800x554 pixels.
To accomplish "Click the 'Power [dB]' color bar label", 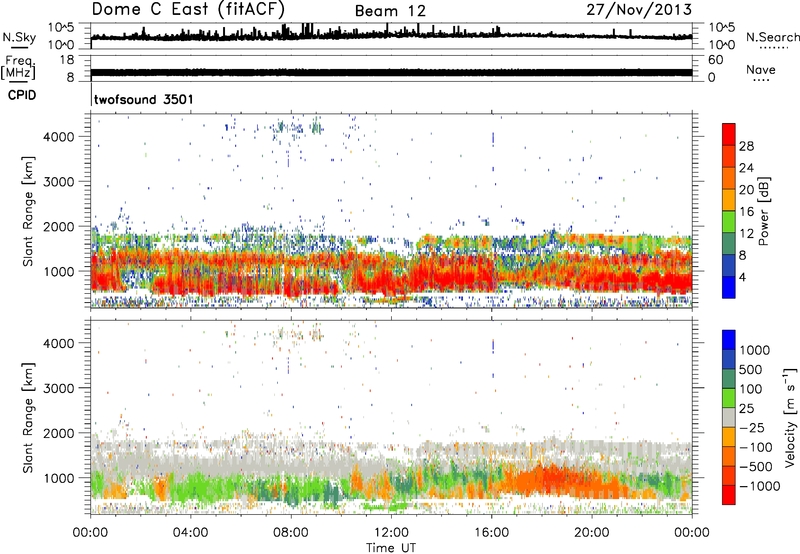I will [763, 211].
